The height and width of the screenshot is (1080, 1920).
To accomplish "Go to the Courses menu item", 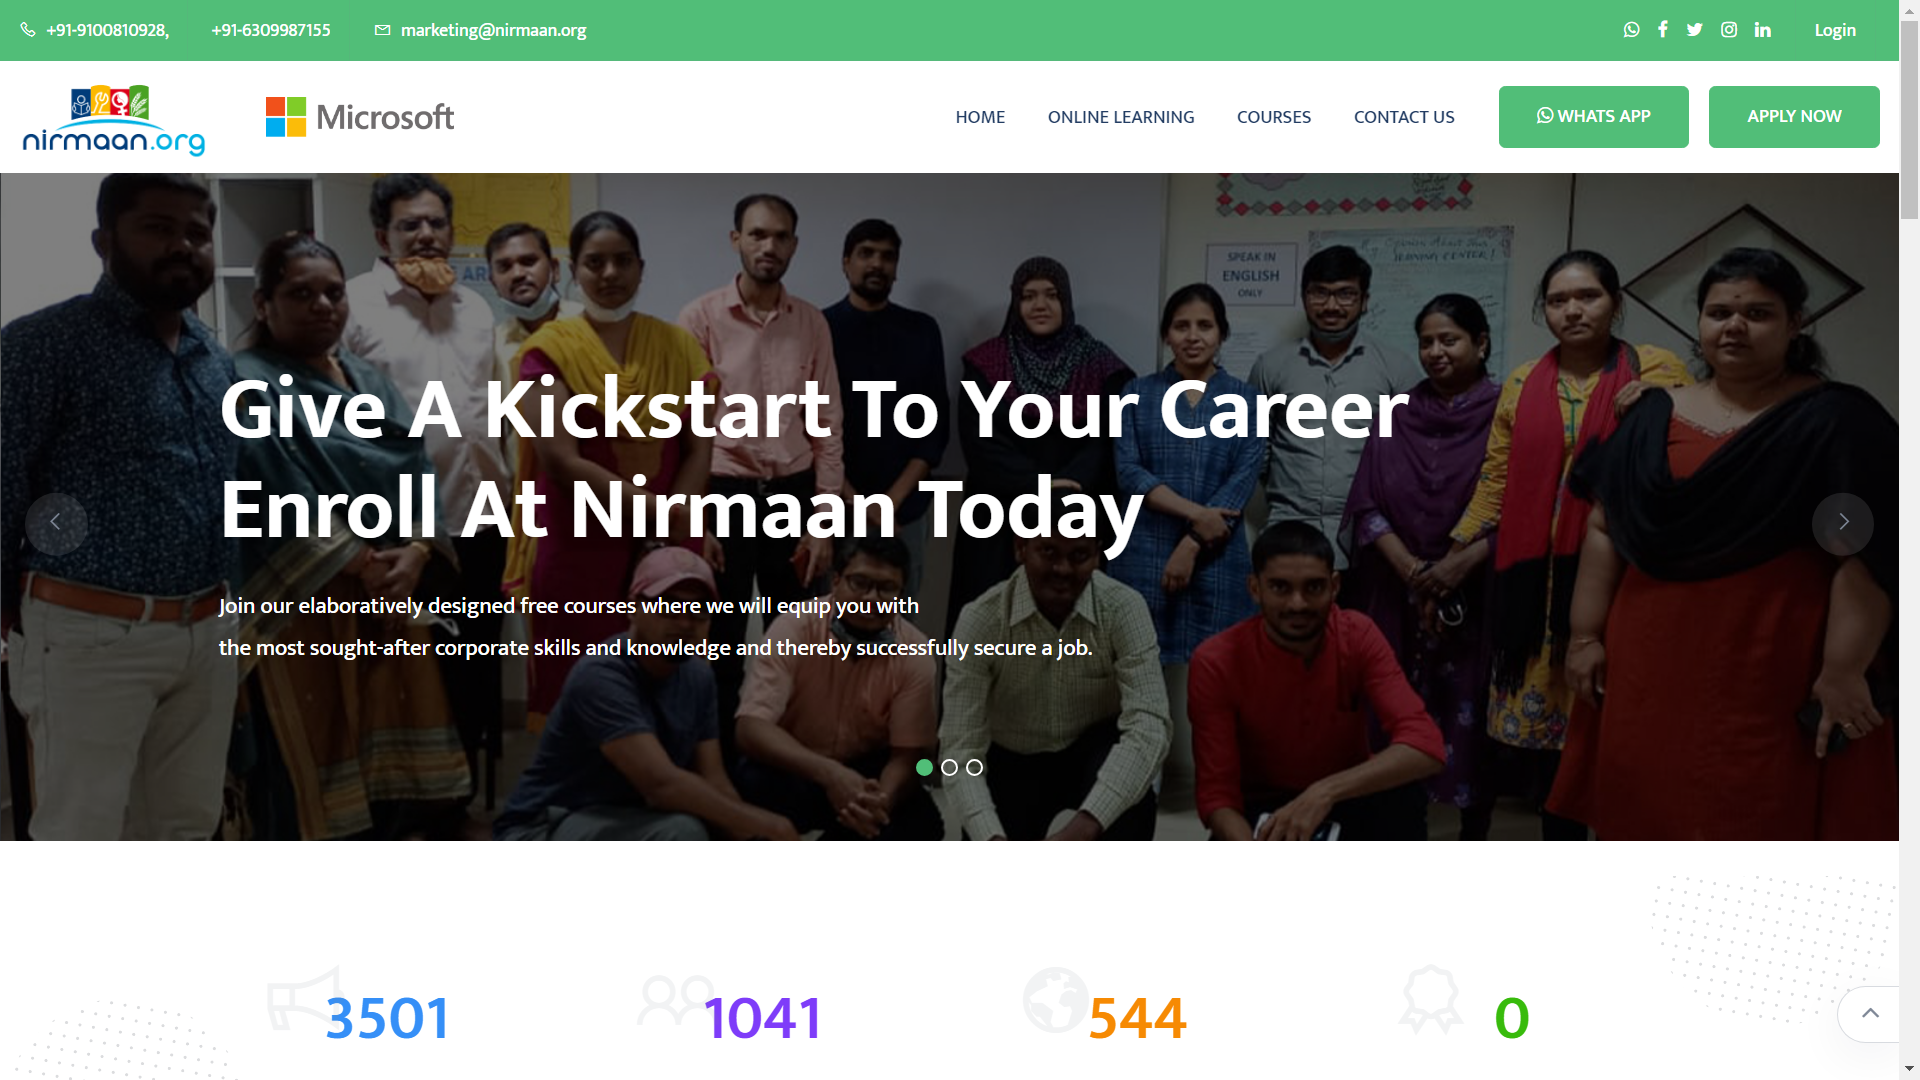I will [1273, 117].
